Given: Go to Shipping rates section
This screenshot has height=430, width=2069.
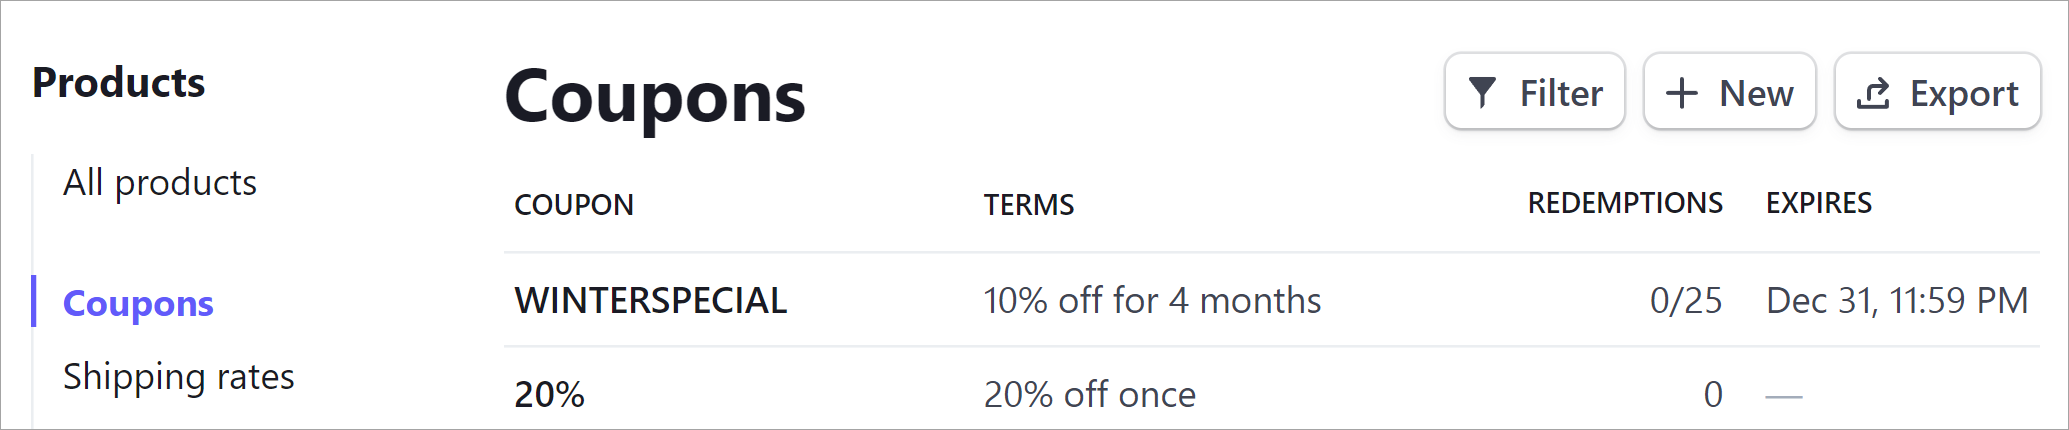Looking at the screenshot, I should 179,377.
